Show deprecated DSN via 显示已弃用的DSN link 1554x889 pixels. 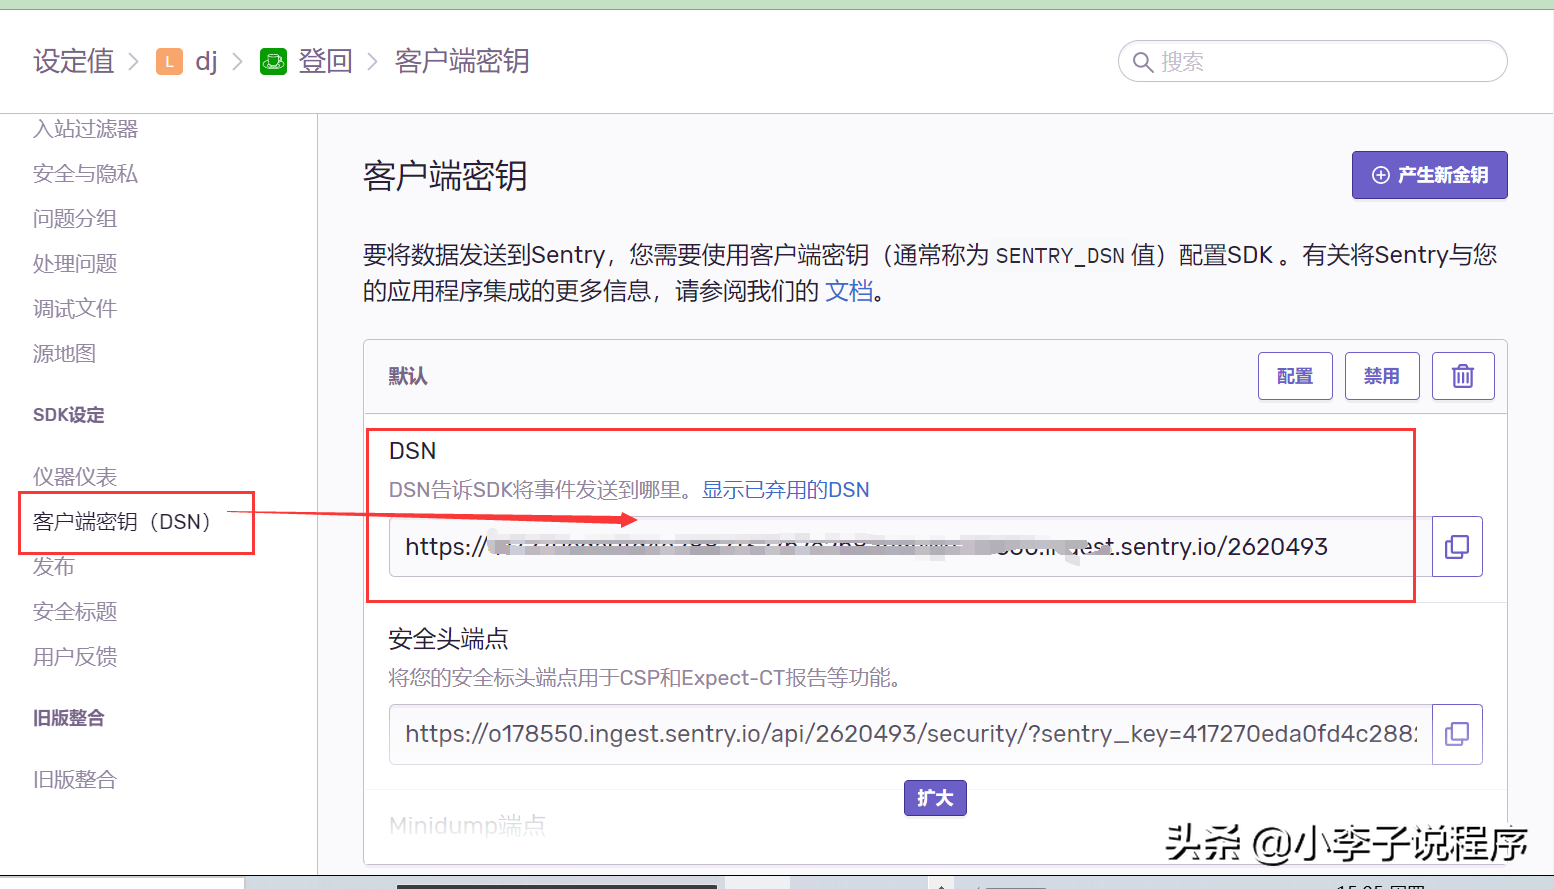click(x=786, y=490)
